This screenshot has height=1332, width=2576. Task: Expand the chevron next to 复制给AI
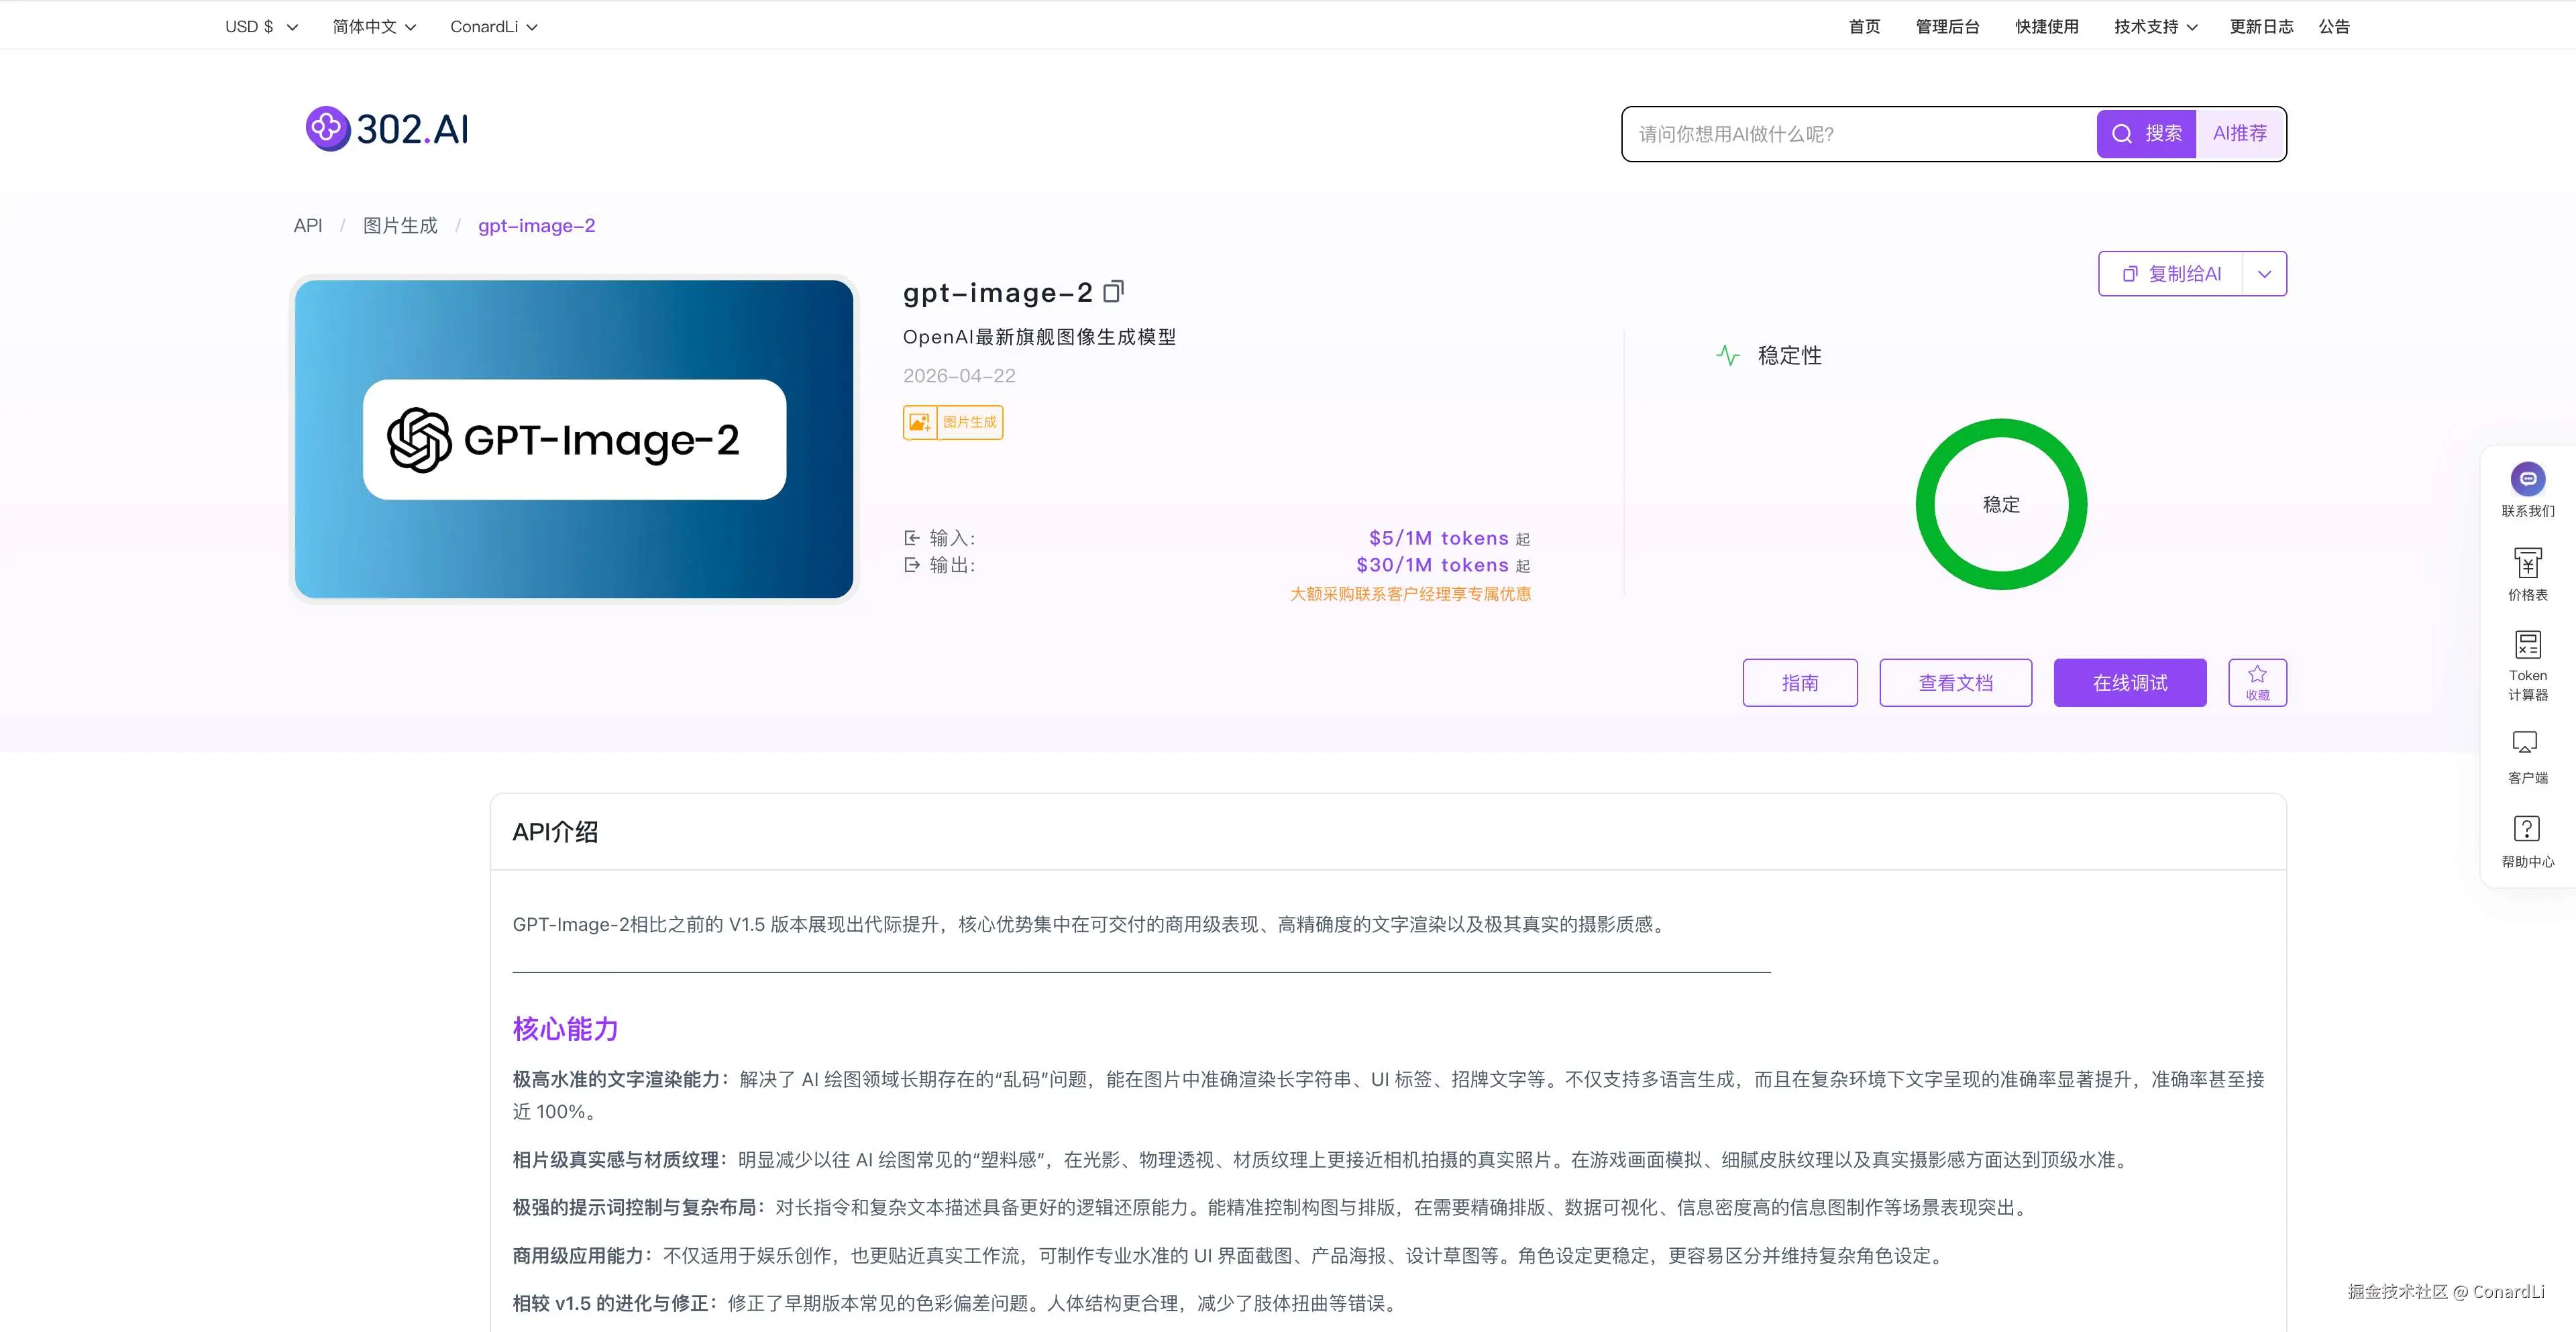tap(2265, 273)
